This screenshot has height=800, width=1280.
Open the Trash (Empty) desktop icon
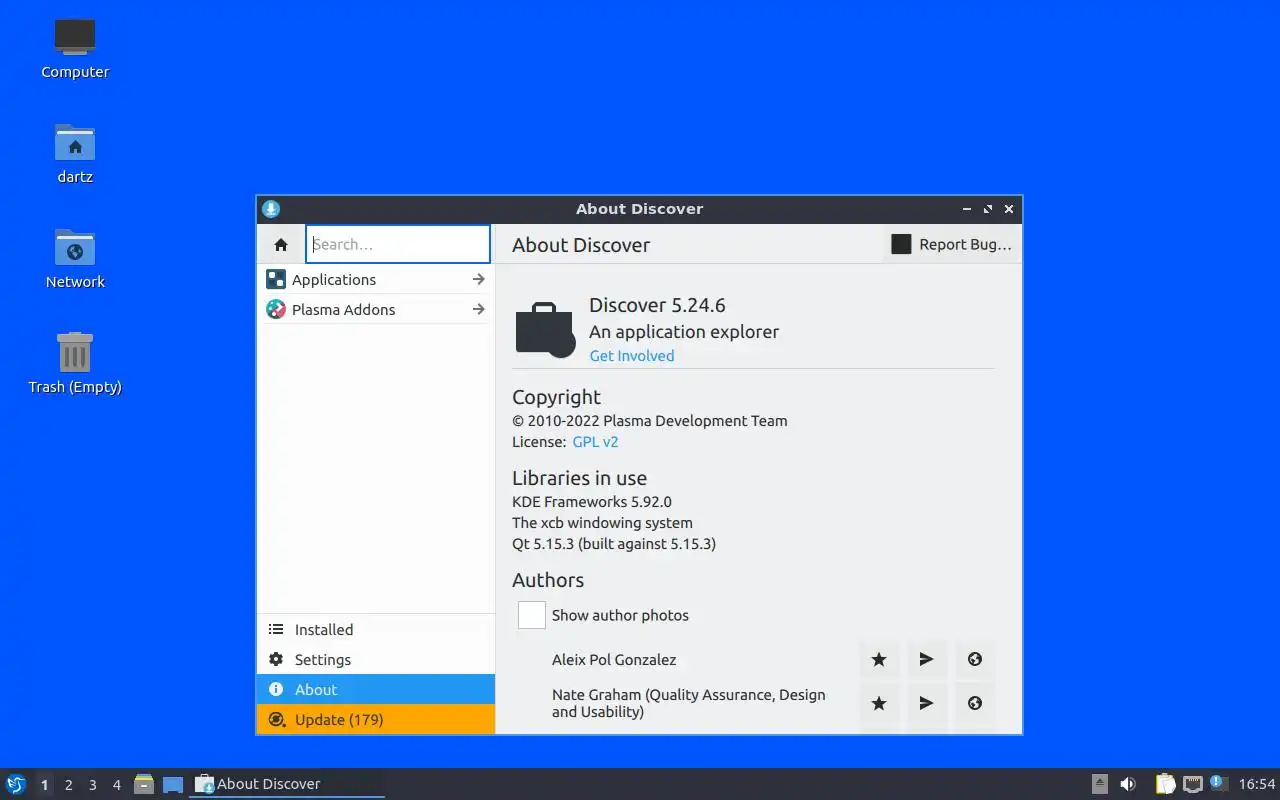(75, 352)
